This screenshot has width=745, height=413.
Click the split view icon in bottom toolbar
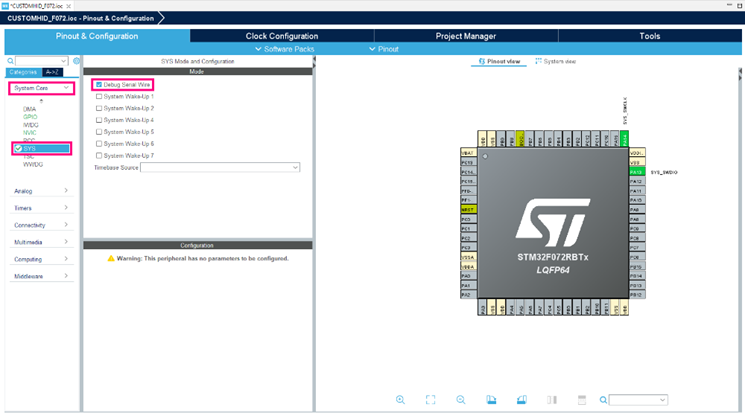[552, 400]
